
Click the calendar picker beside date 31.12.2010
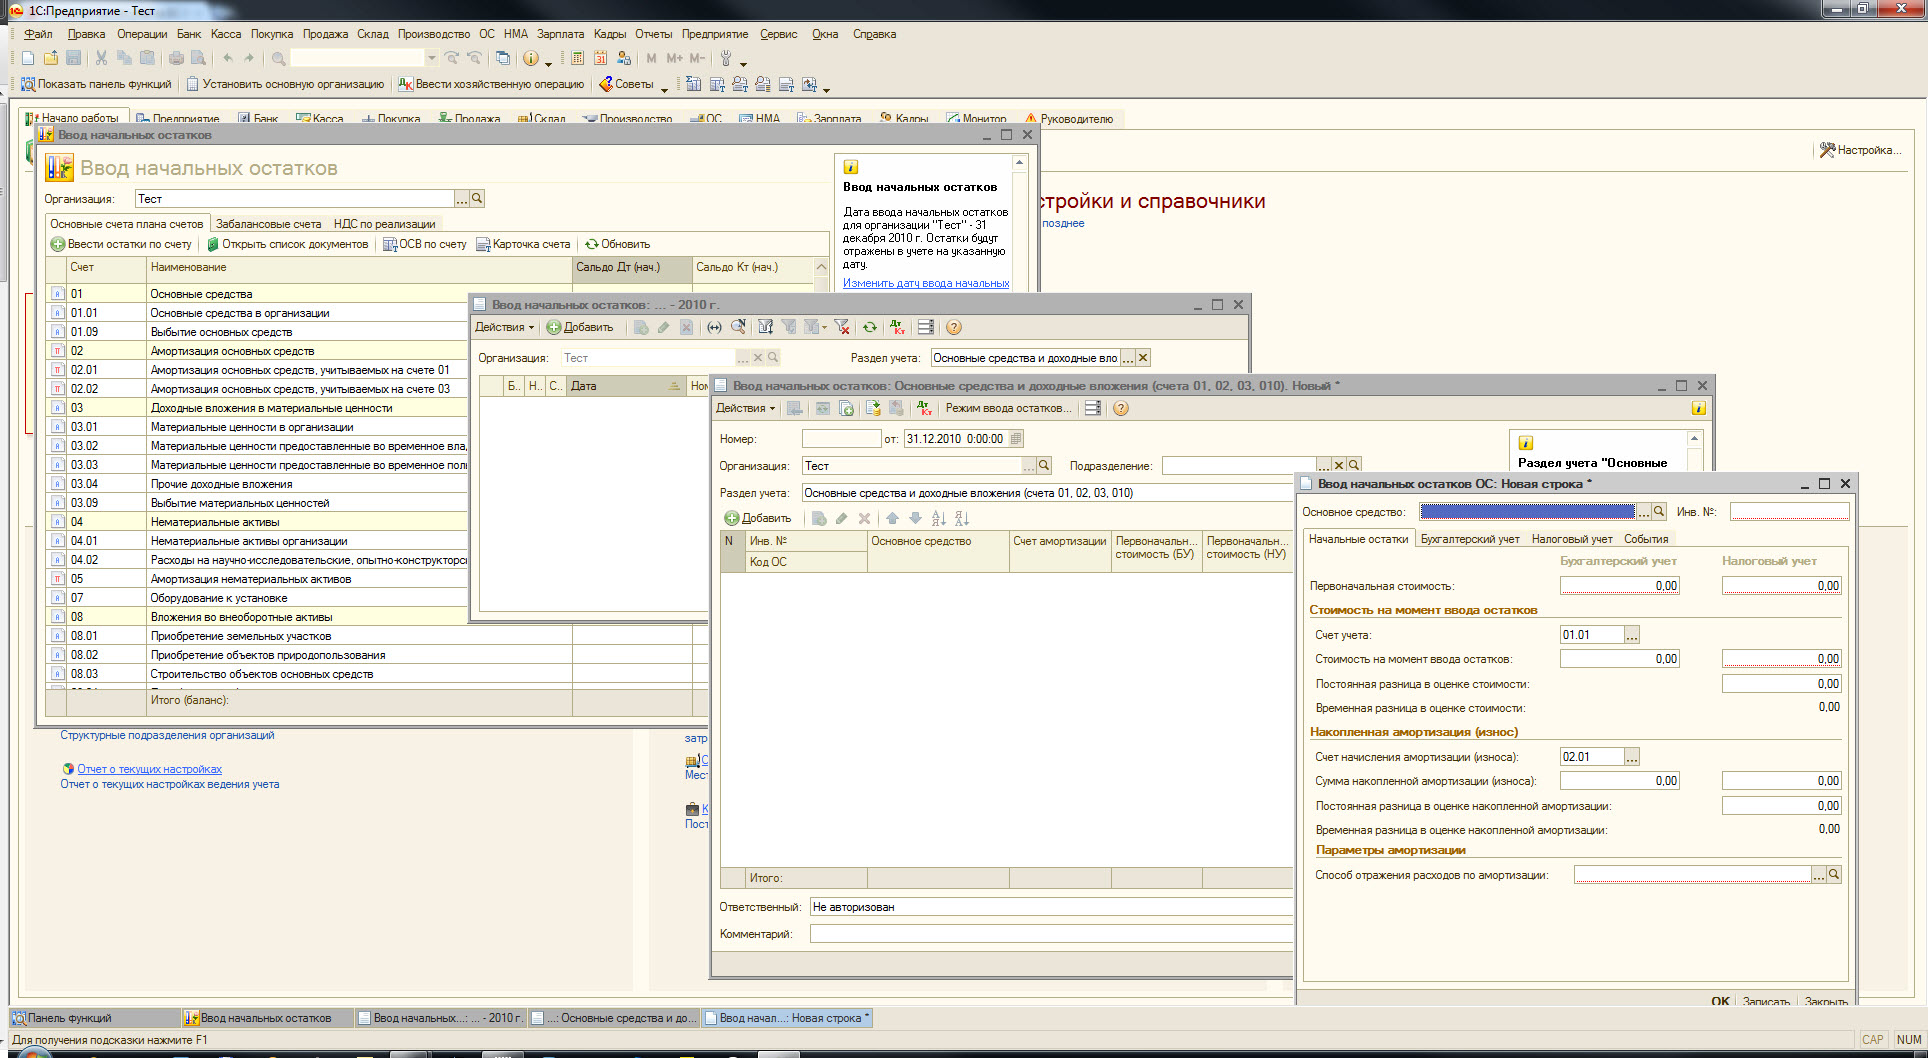tap(1016, 439)
